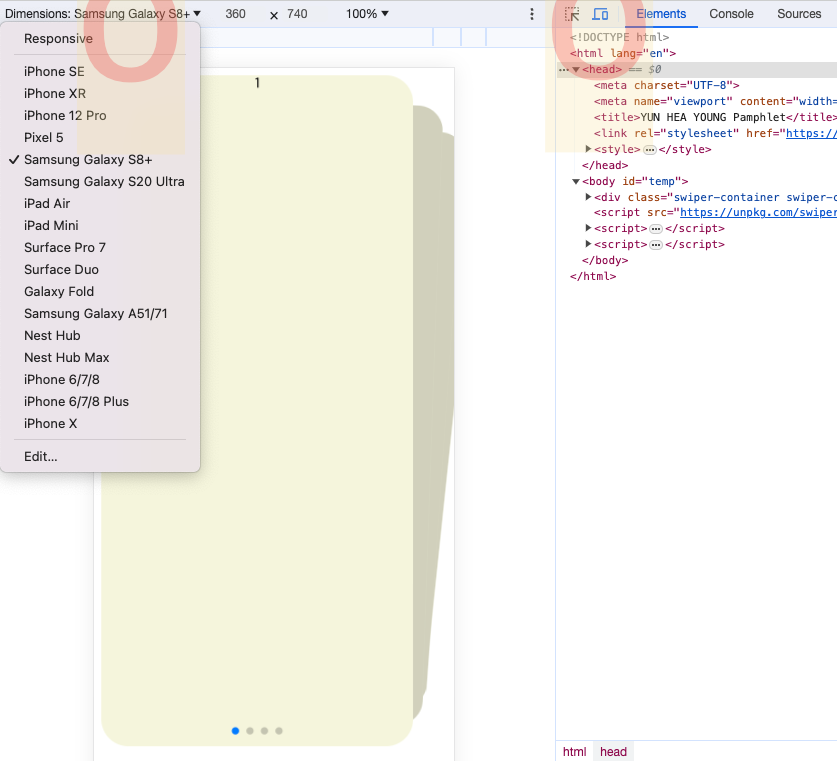Viewport: 837px width, 761px height.
Task: Click the three-dot row actions beside head
Action: (x=563, y=70)
